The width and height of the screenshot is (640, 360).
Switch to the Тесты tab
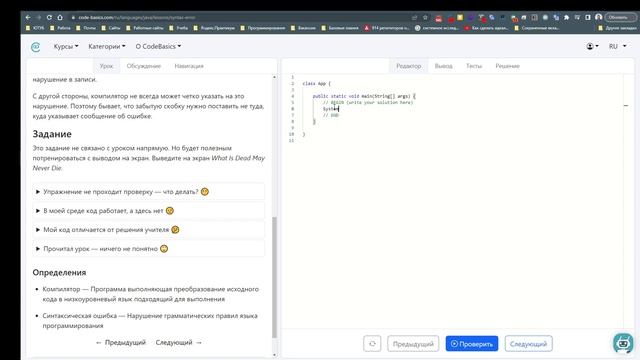[x=474, y=66]
